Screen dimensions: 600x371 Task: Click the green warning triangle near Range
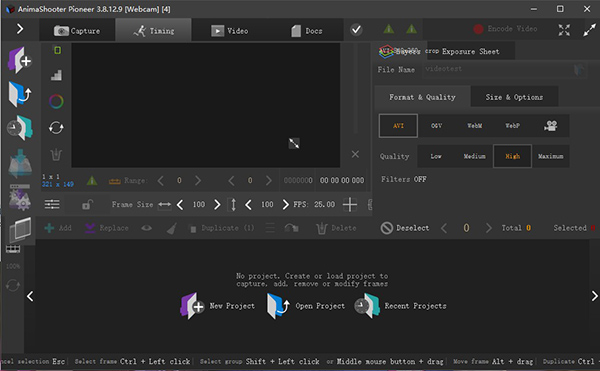click(x=92, y=180)
